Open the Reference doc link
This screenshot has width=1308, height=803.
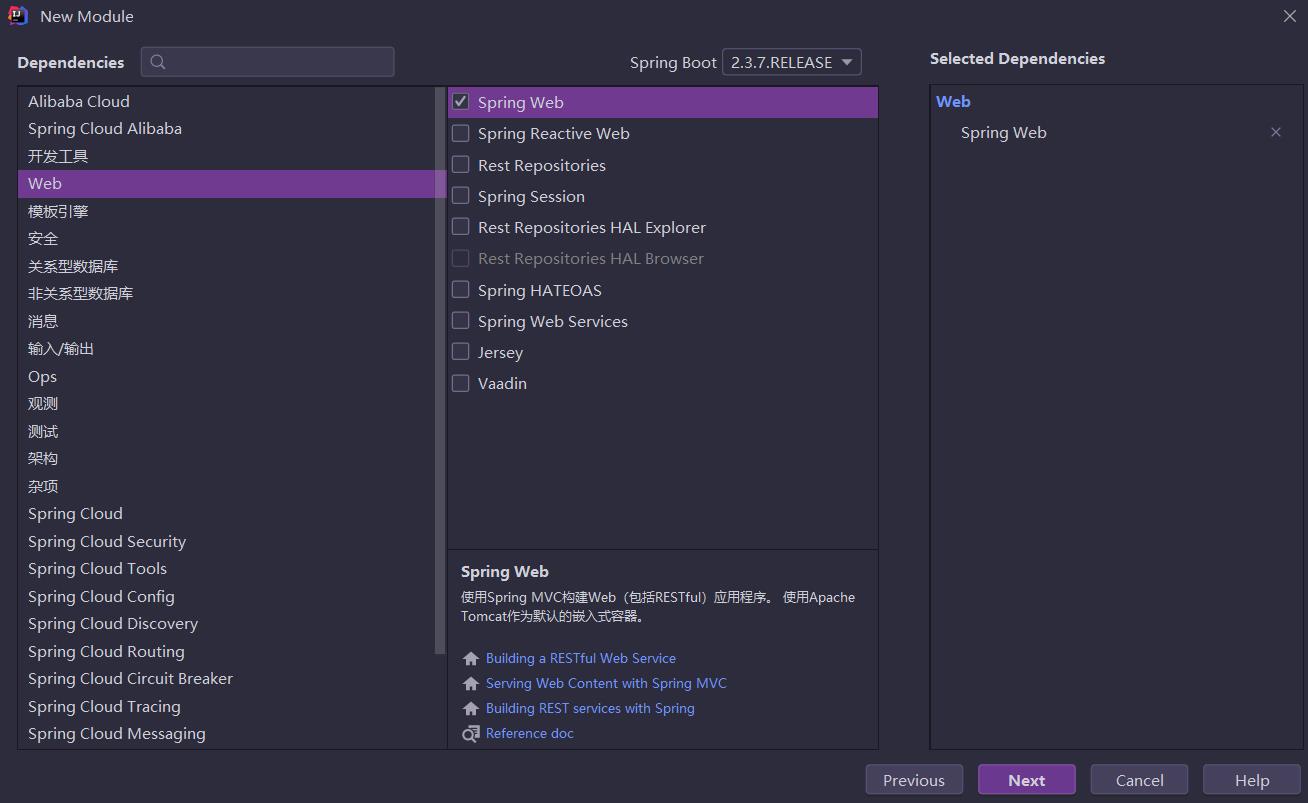530,733
